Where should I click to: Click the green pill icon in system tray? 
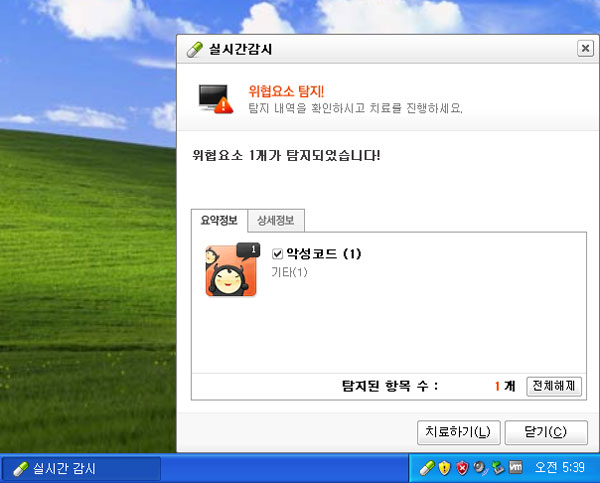pyautogui.click(x=425, y=467)
